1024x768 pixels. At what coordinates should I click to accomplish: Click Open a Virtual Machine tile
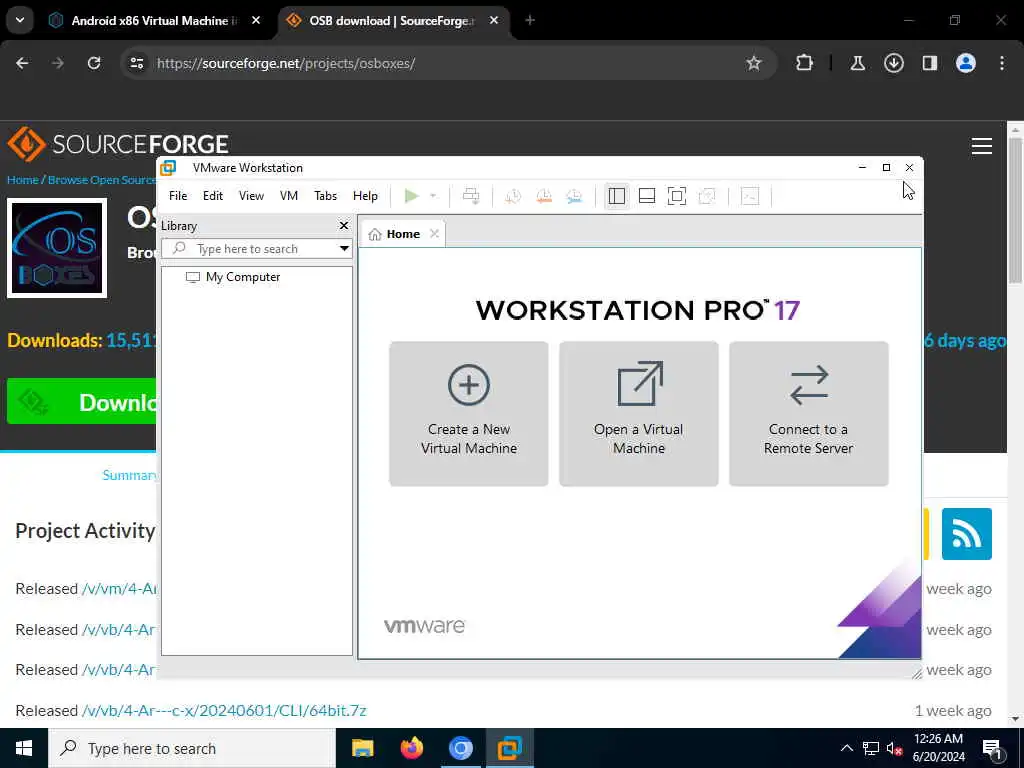click(x=639, y=414)
